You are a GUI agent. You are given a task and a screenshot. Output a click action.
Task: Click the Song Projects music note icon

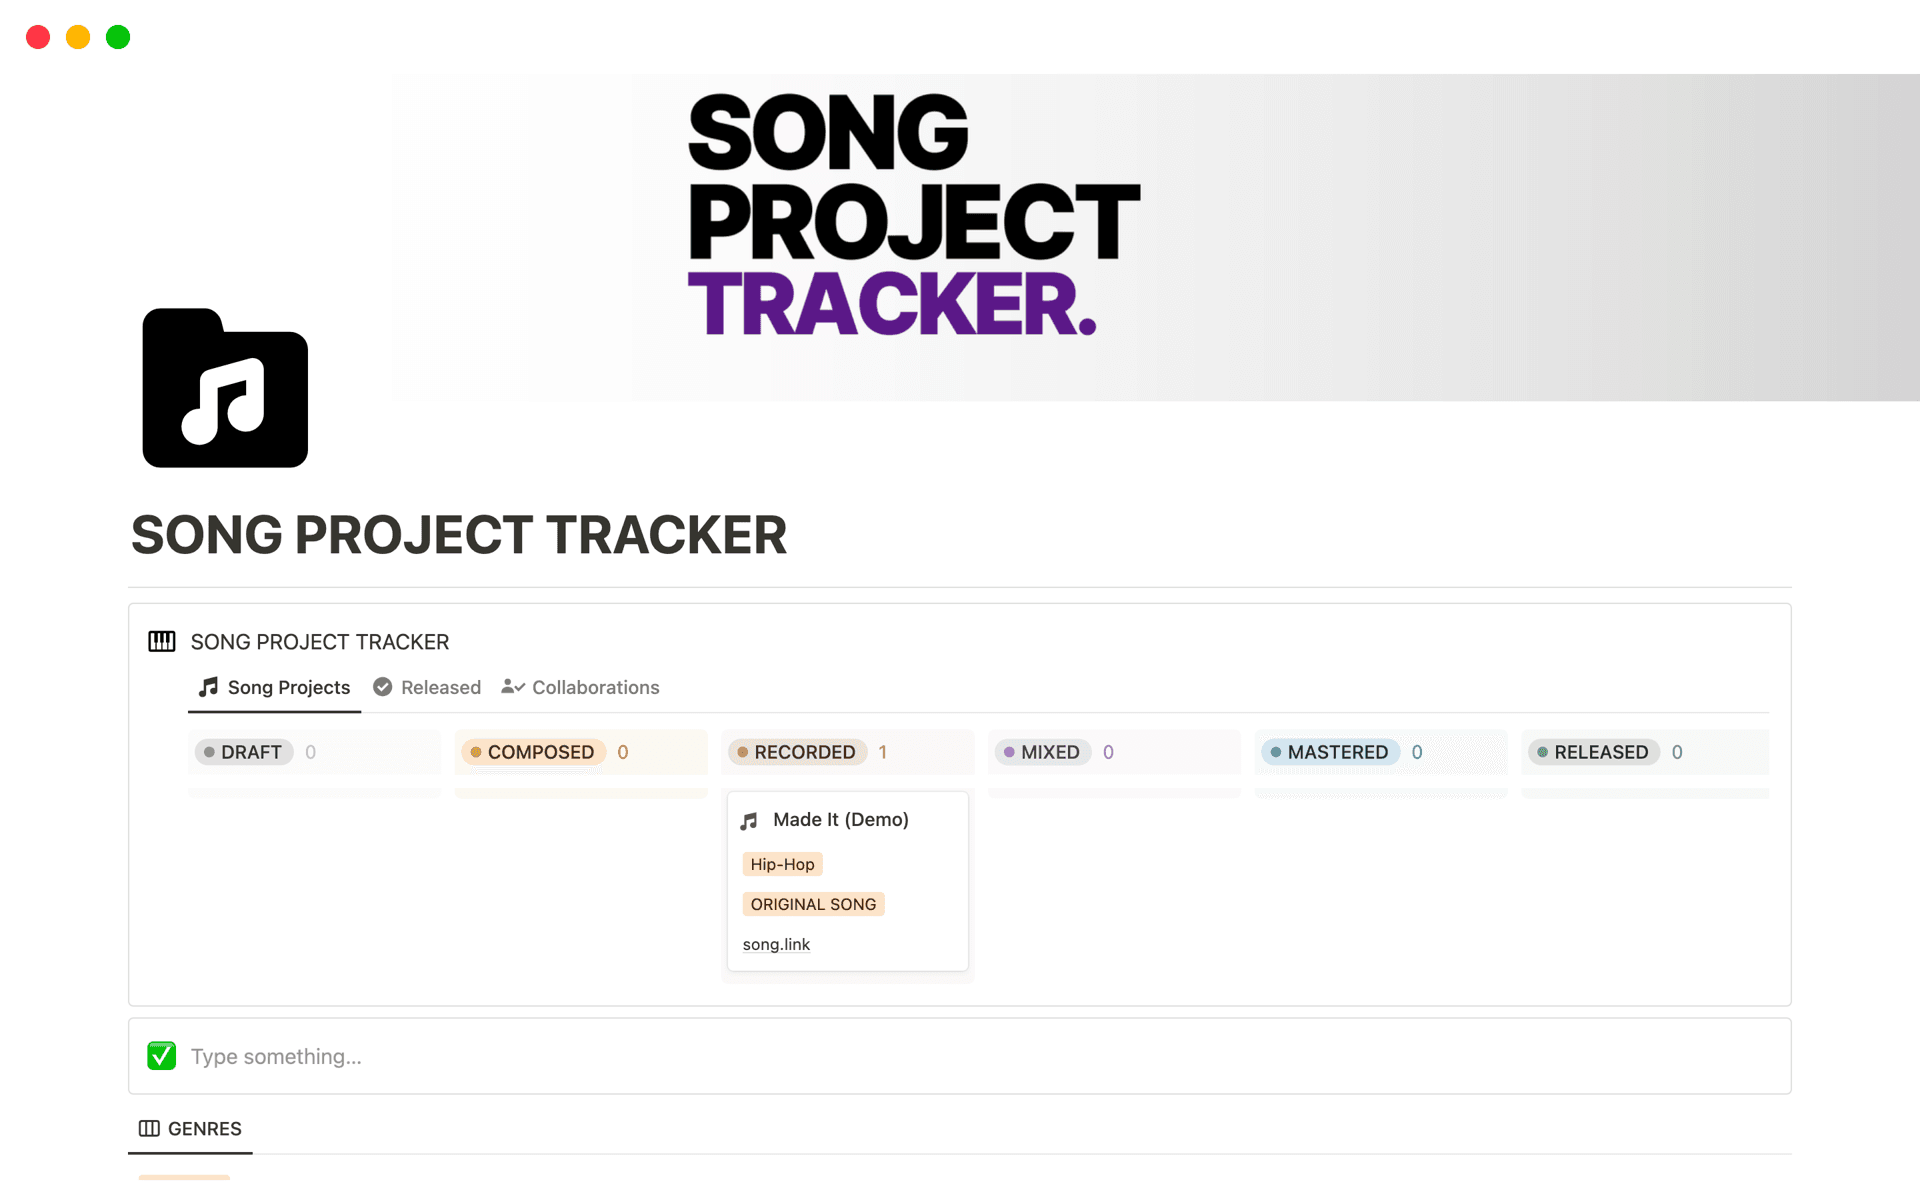[x=208, y=687]
